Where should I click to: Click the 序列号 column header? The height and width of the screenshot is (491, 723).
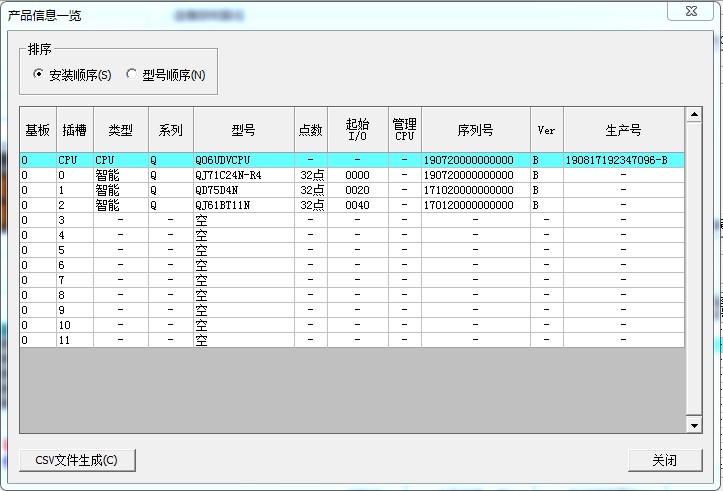pyautogui.click(x=475, y=130)
